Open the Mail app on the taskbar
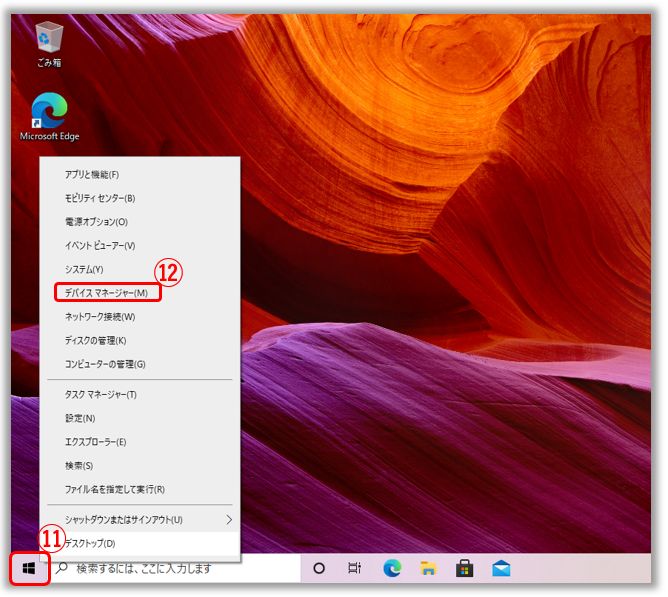This screenshot has height=597, width=668. point(501,568)
